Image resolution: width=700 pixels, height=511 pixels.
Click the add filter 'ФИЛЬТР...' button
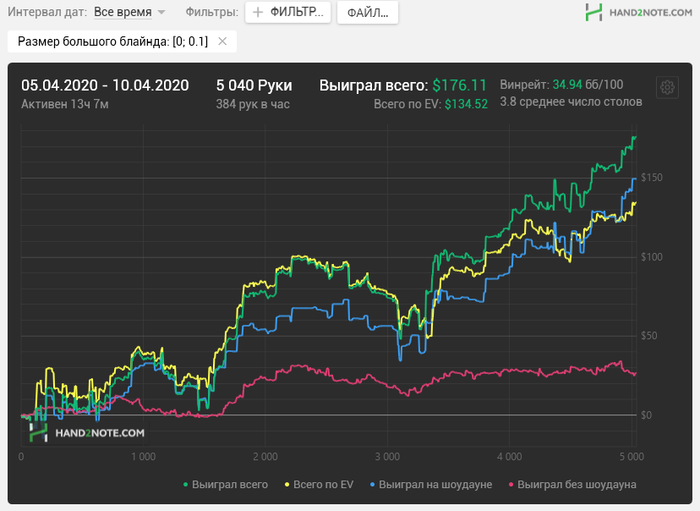288,12
